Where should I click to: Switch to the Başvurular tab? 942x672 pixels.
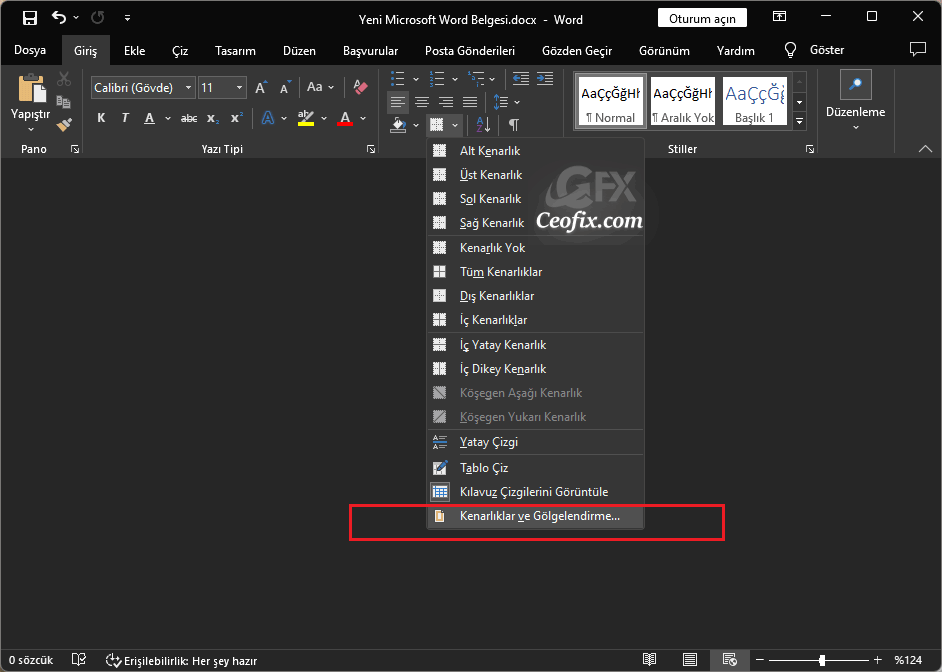371,50
